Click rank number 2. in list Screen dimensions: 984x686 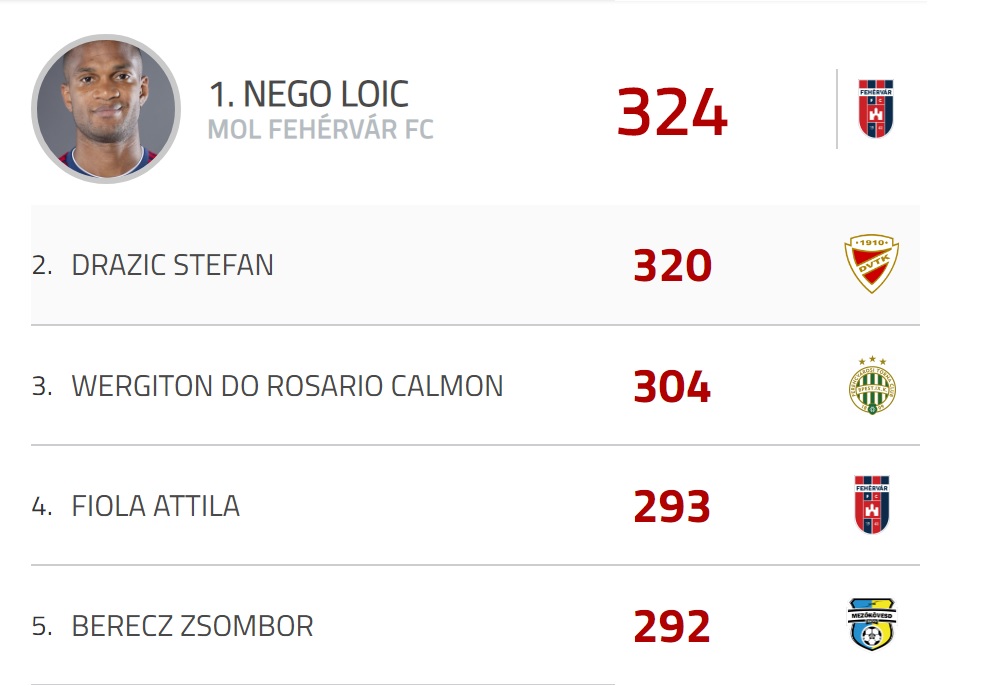42,265
